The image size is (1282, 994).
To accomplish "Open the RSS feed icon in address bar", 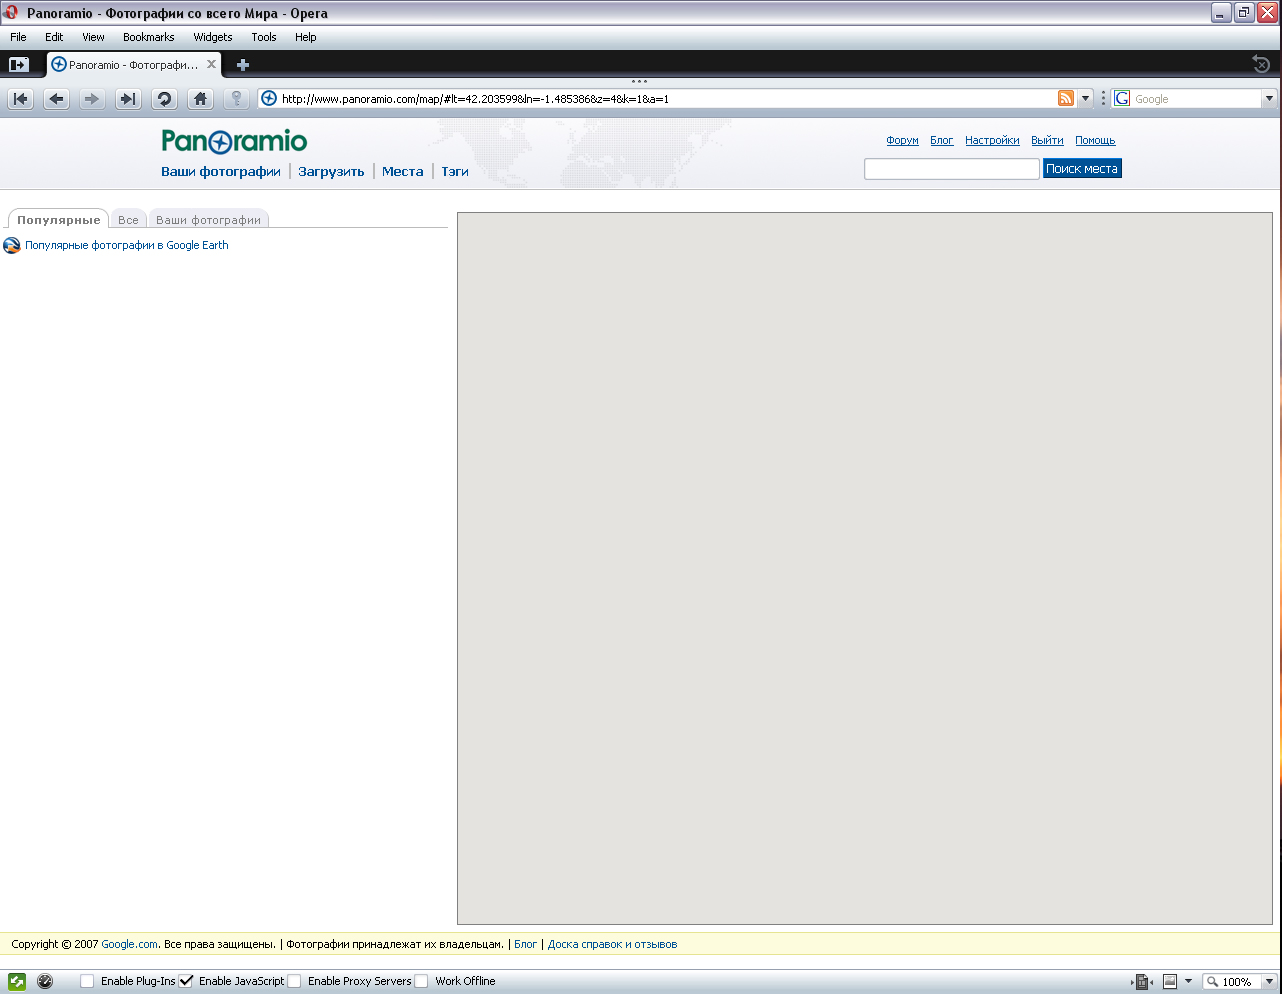I will click(1066, 98).
